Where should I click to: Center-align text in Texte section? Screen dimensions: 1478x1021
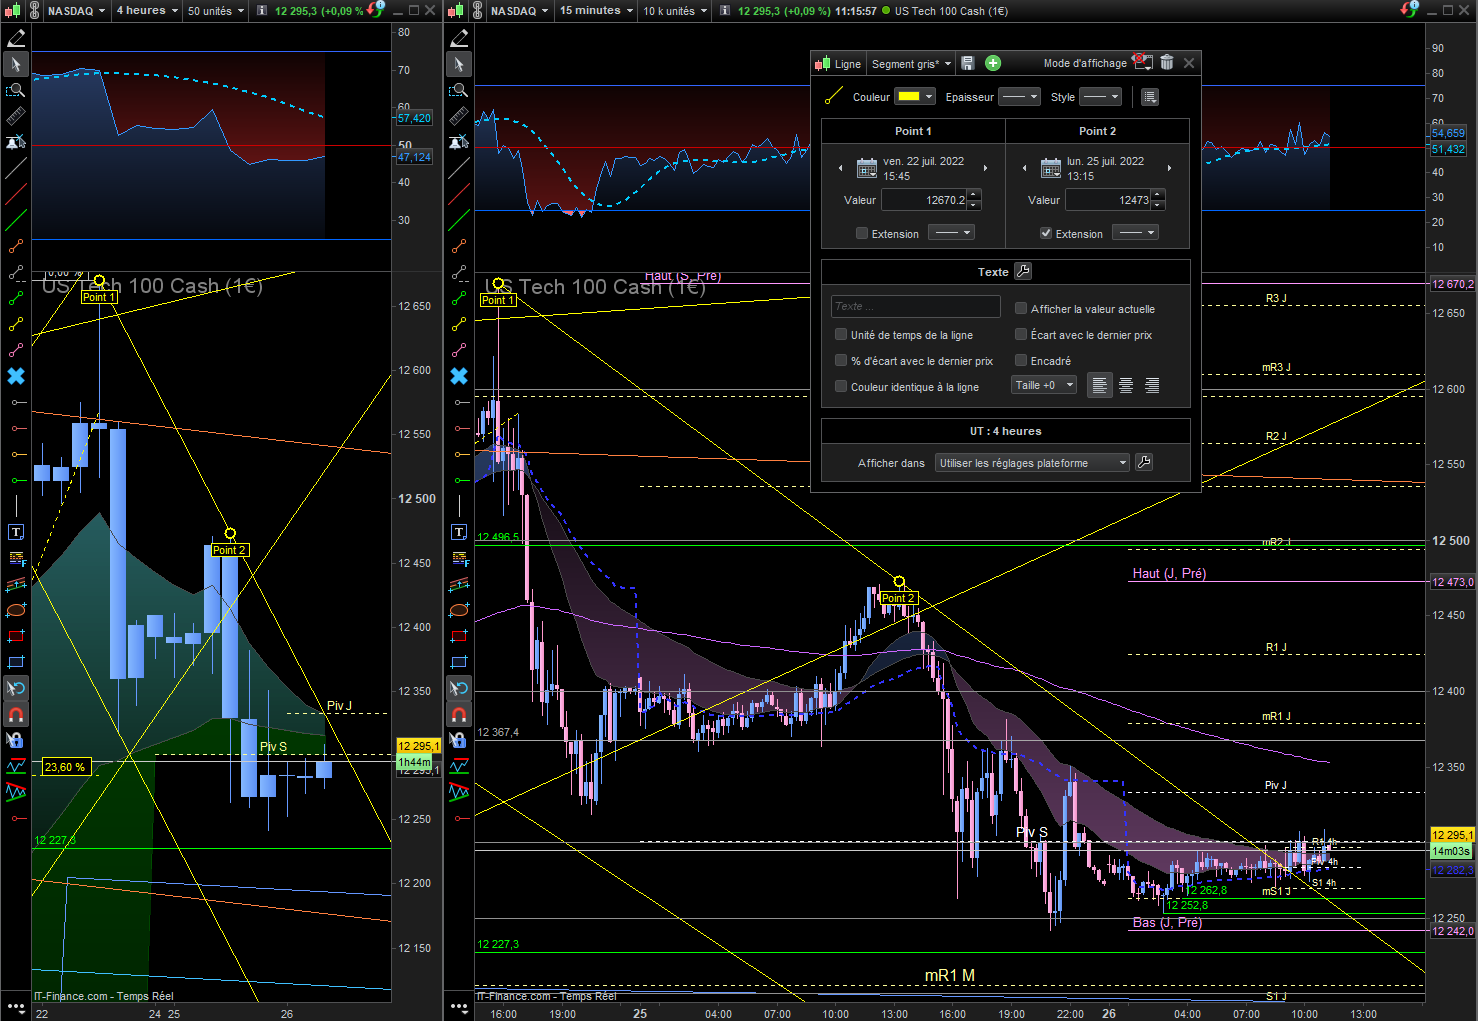[x=1126, y=385]
